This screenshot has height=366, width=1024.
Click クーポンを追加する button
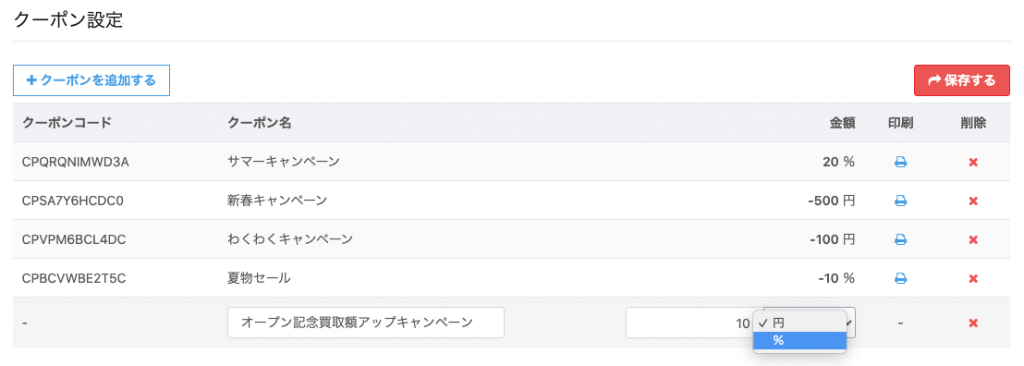pyautogui.click(x=91, y=80)
